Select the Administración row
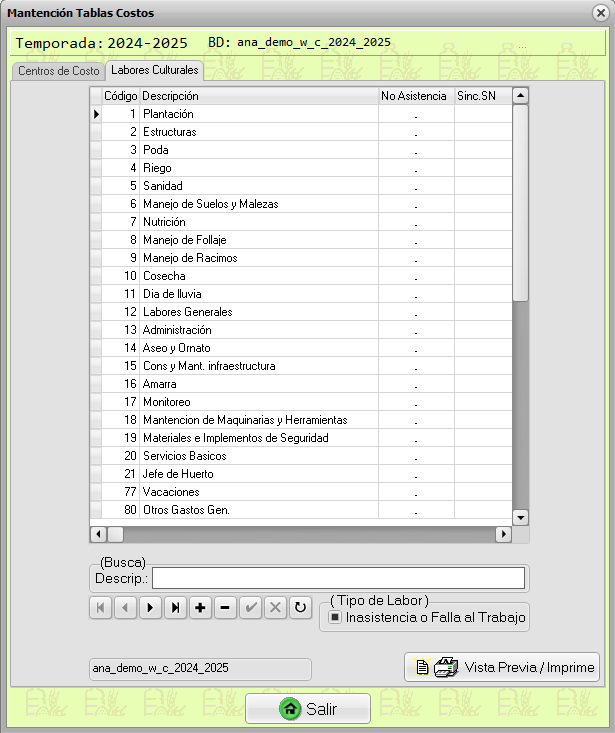This screenshot has width=615, height=733. 301,330
